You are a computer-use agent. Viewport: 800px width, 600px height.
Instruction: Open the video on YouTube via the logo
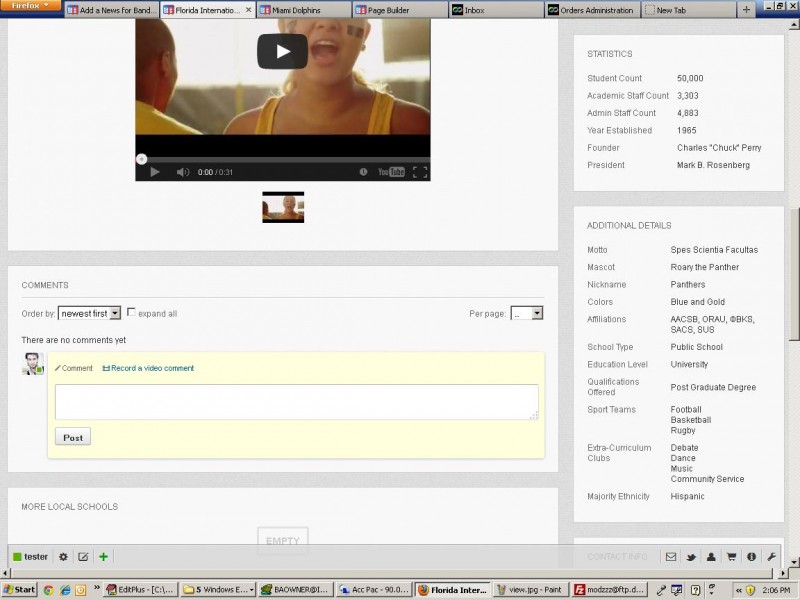(391, 172)
